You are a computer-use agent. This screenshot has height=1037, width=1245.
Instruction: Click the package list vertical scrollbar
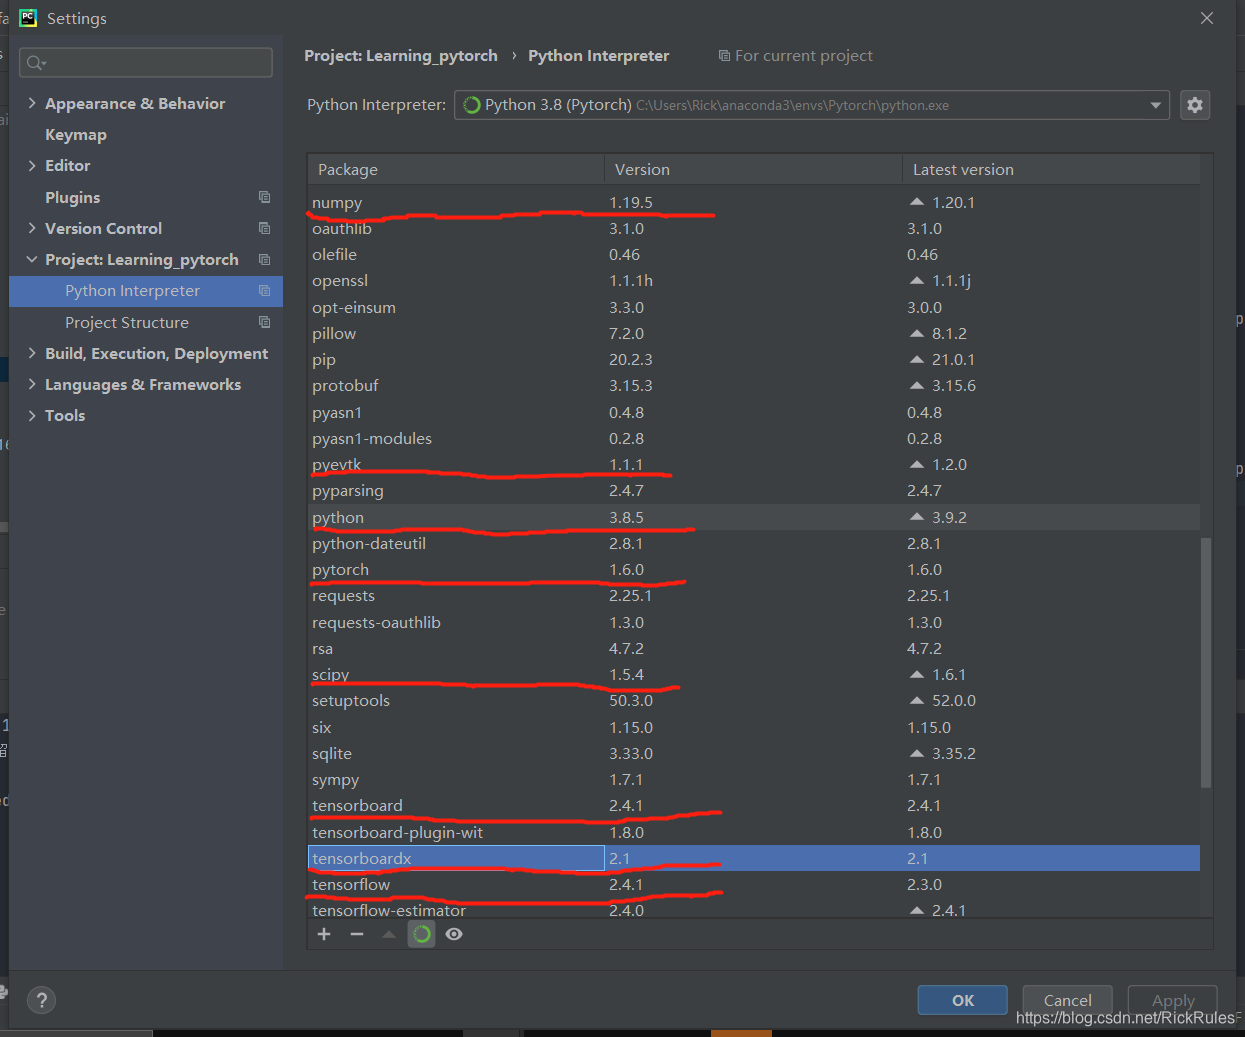coord(1206,662)
